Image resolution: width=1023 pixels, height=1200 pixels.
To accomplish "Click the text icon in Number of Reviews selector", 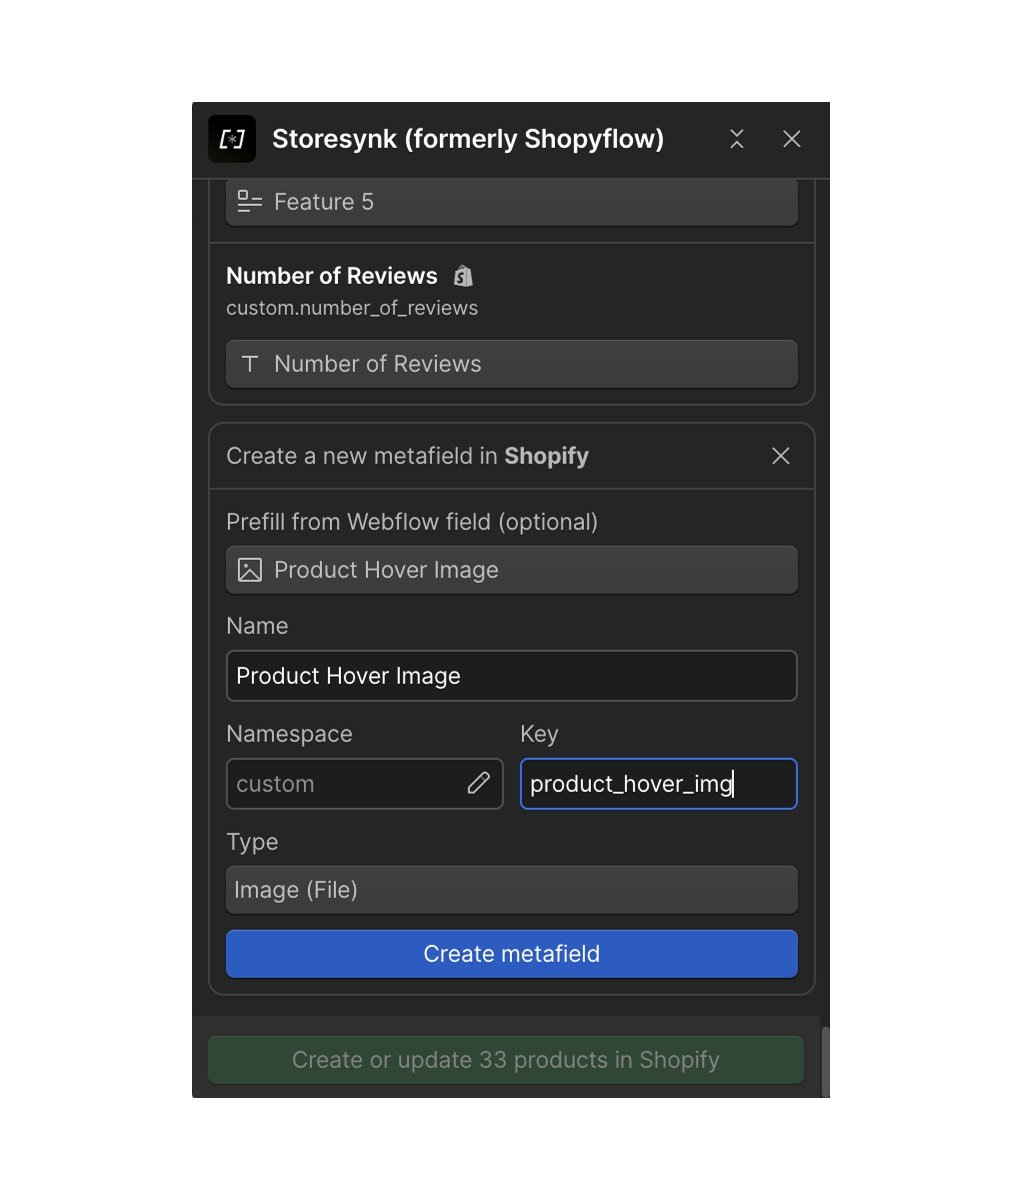I will (x=250, y=364).
